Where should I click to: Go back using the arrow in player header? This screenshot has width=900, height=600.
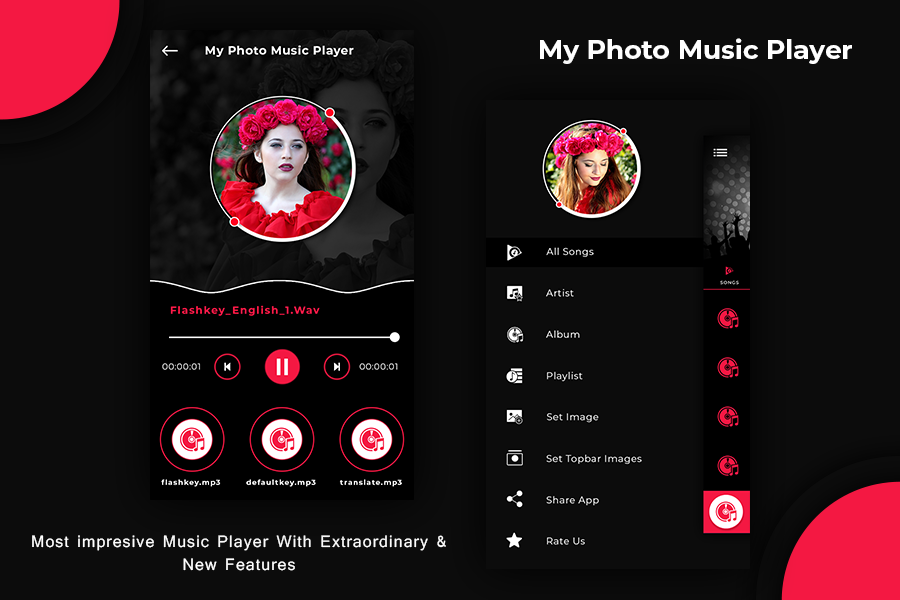tap(169, 51)
